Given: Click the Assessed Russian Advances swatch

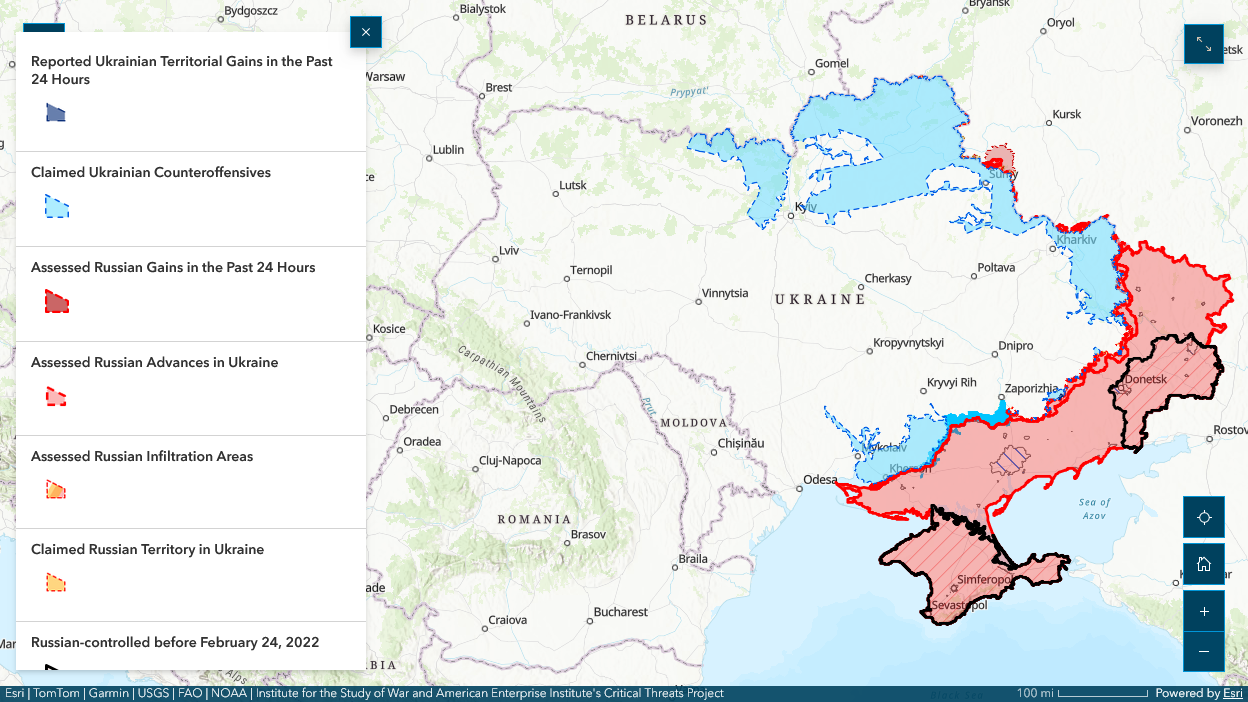Looking at the screenshot, I should tap(56, 397).
